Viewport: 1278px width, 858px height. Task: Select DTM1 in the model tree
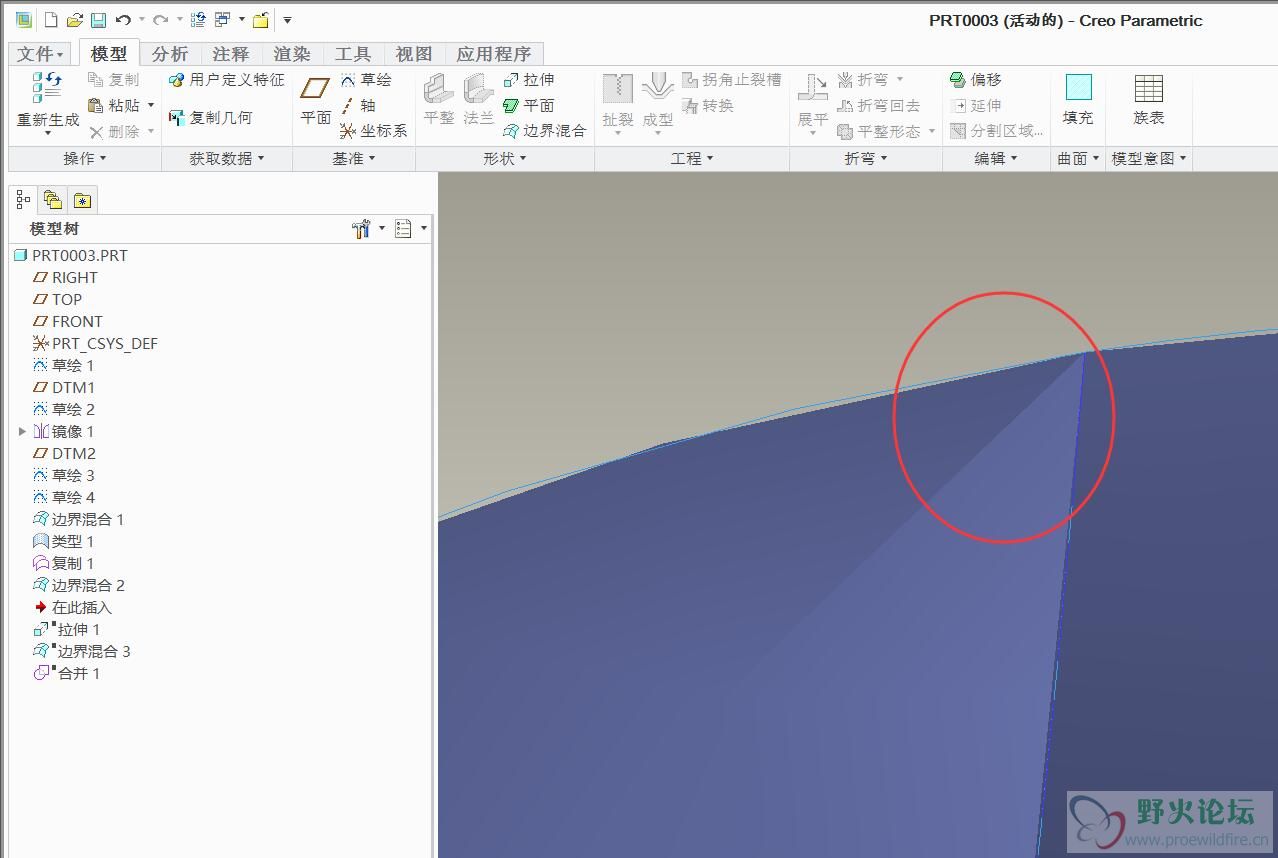(x=64, y=388)
